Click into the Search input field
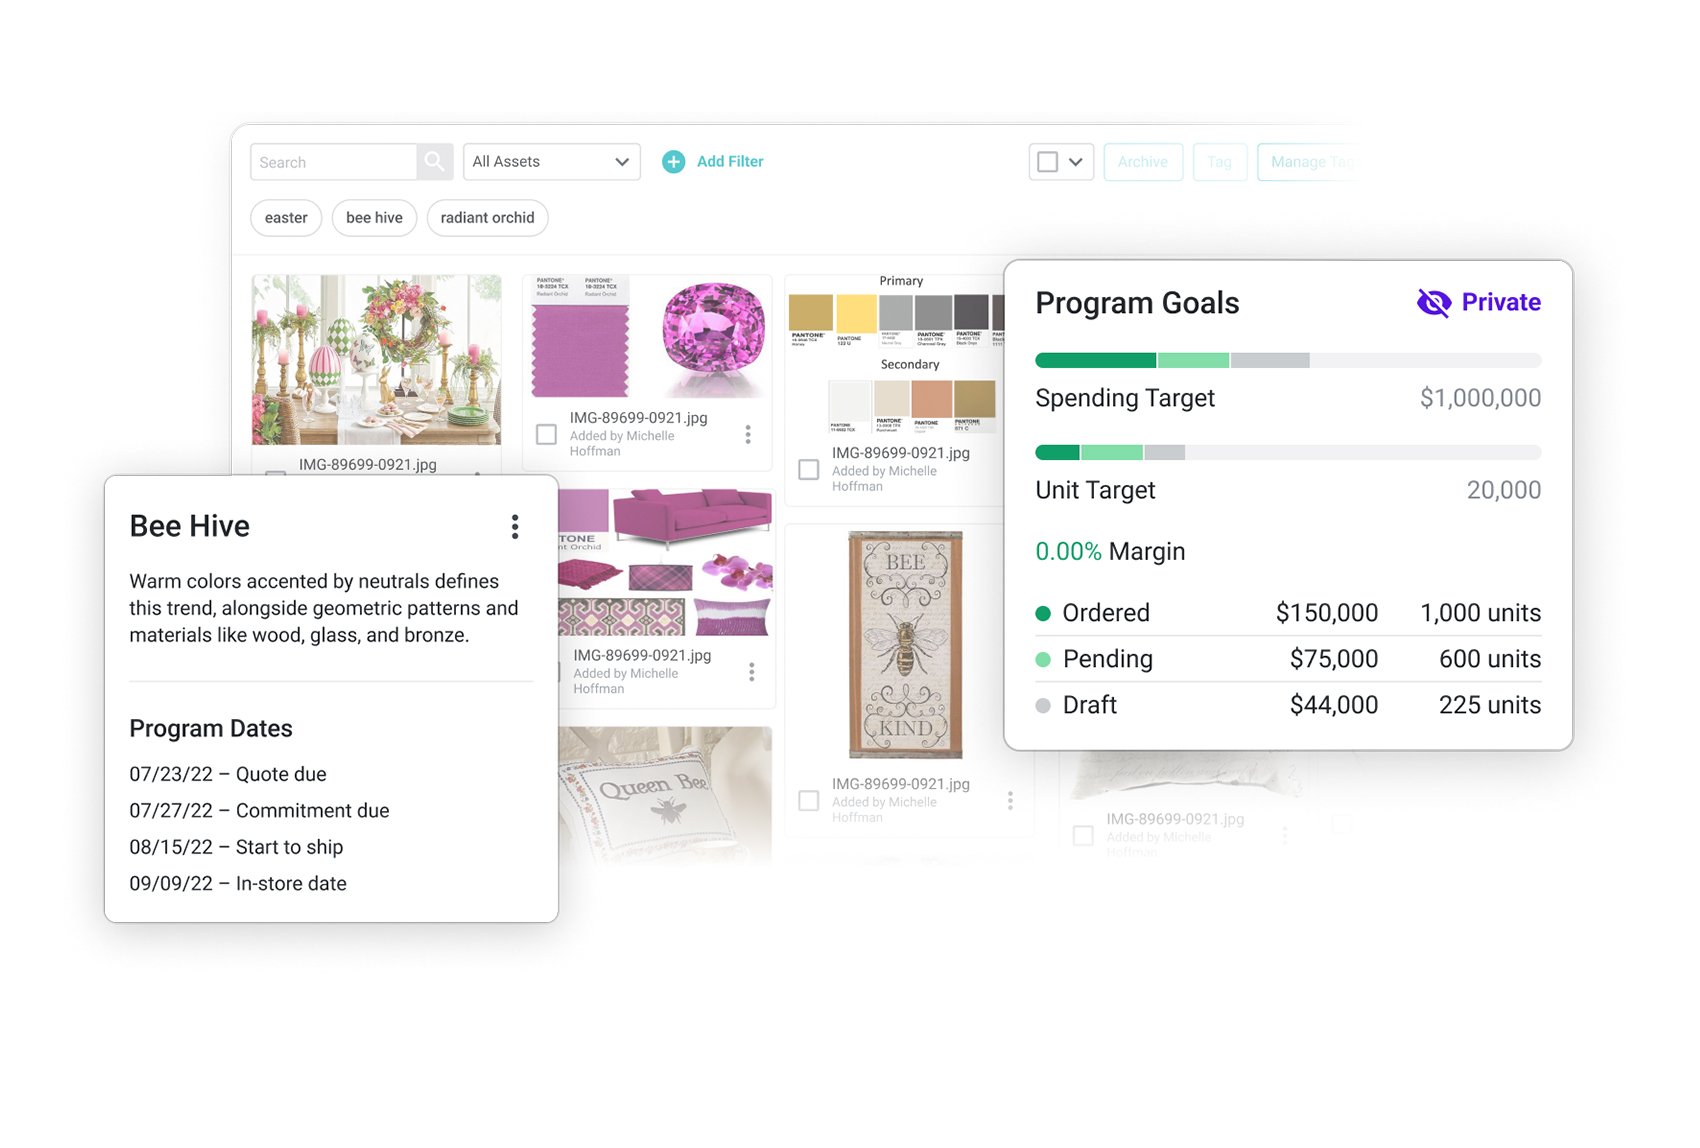 coord(333,162)
